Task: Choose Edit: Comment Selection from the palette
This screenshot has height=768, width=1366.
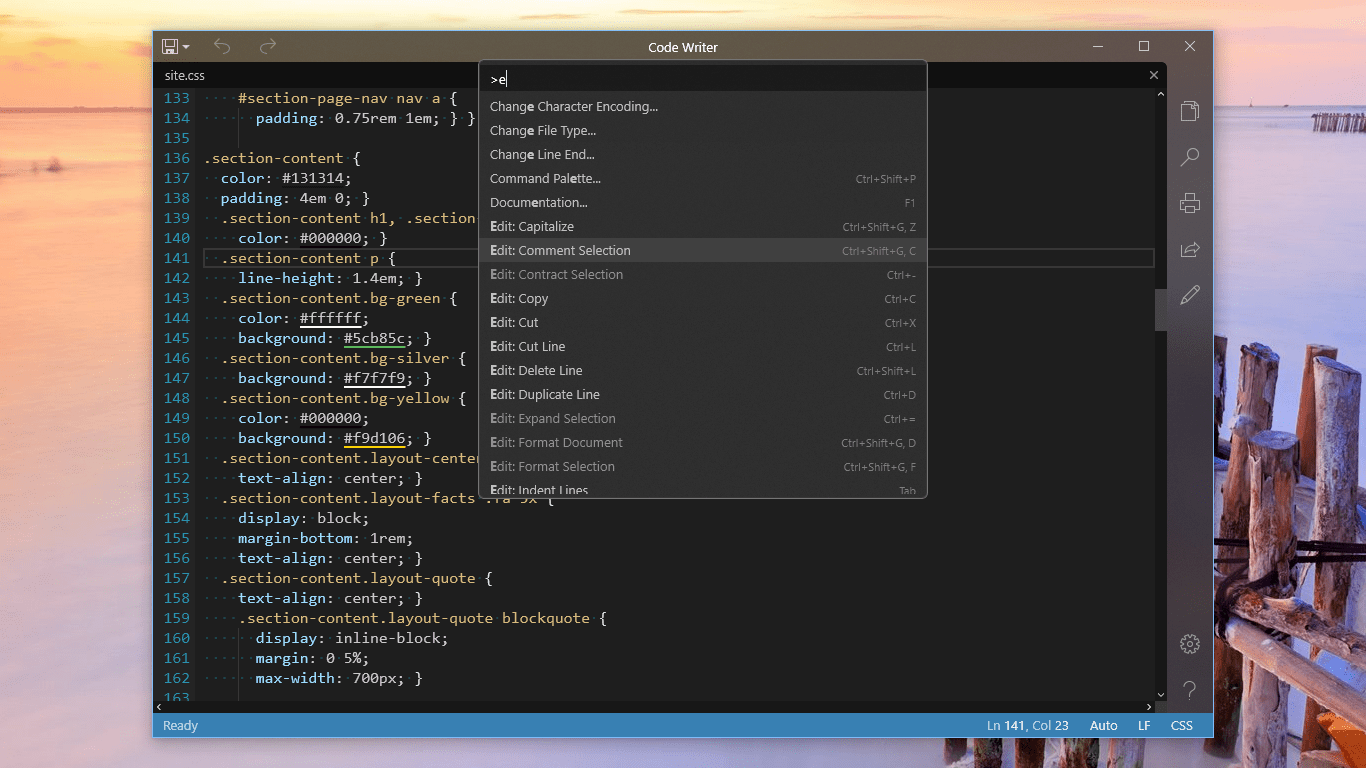Action: click(560, 250)
